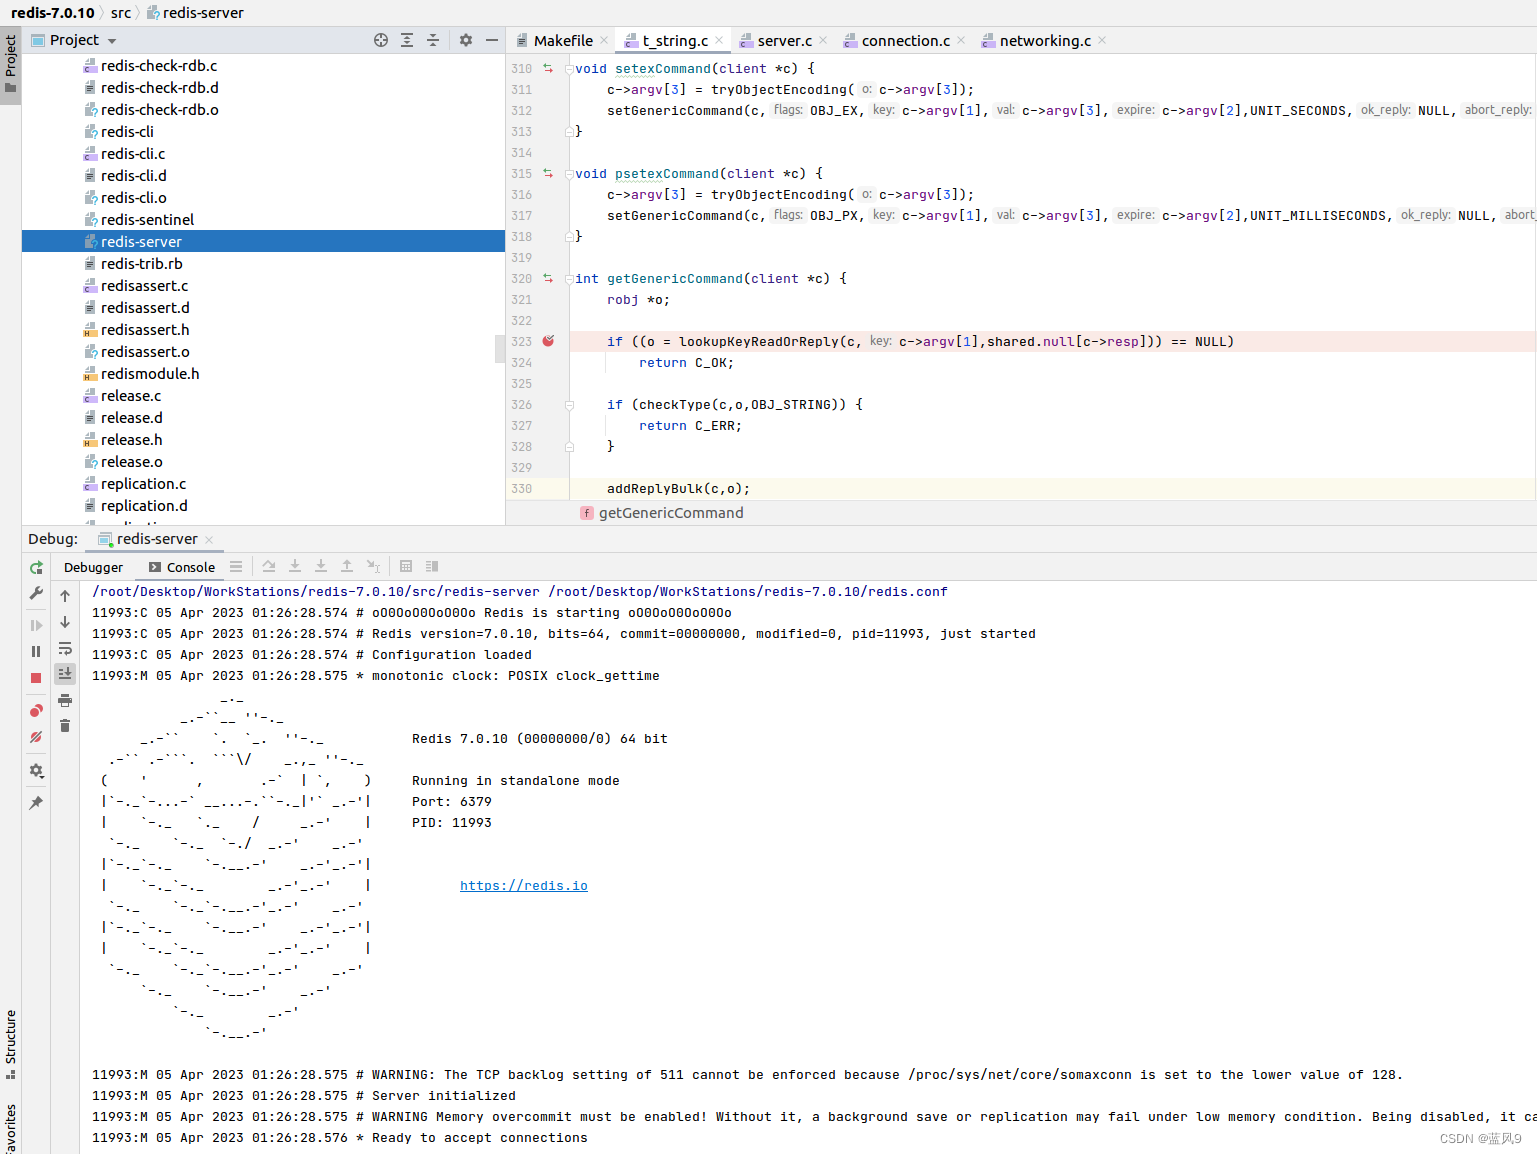Print the console output

[65, 700]
